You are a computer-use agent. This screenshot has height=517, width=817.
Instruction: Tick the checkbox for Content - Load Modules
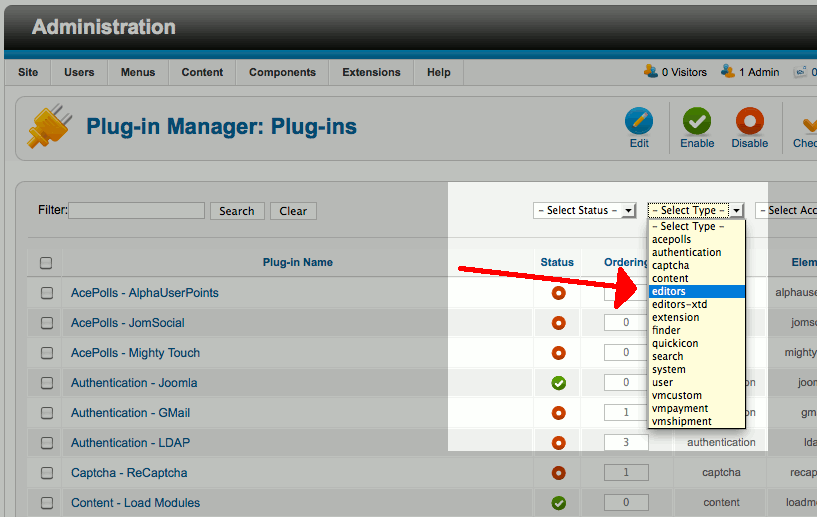point(47,503)
